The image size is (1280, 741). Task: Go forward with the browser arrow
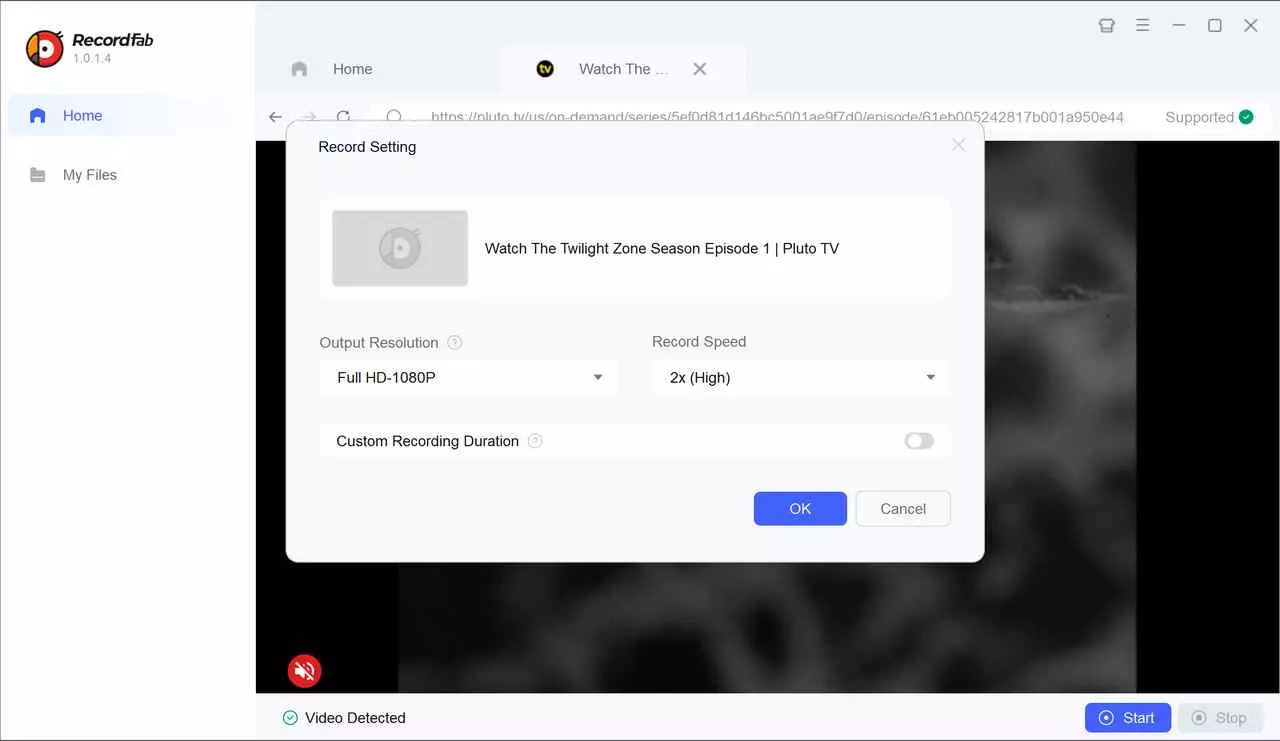click(310, 117)
